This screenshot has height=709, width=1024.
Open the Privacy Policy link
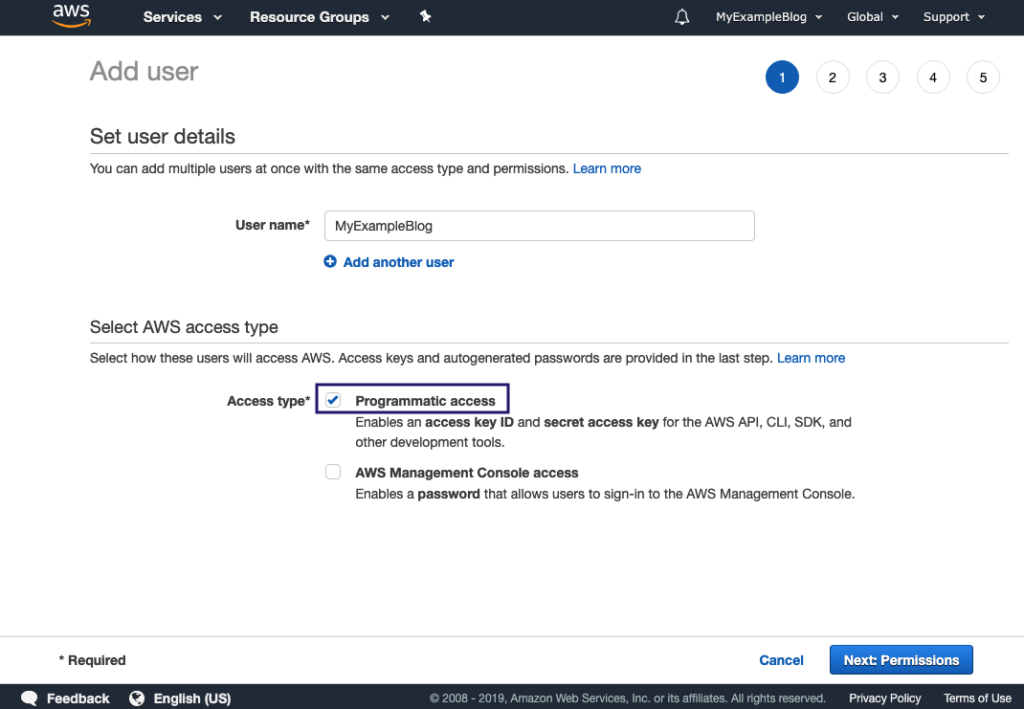pyautogui.click(x=884, y=697)
